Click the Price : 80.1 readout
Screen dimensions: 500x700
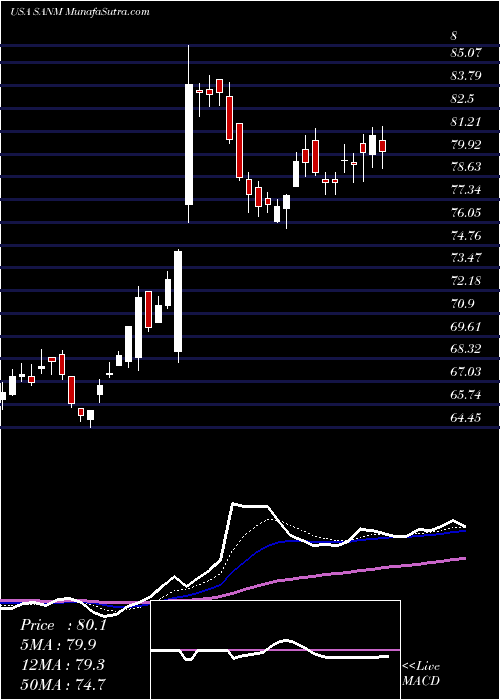tap(63, 625)
